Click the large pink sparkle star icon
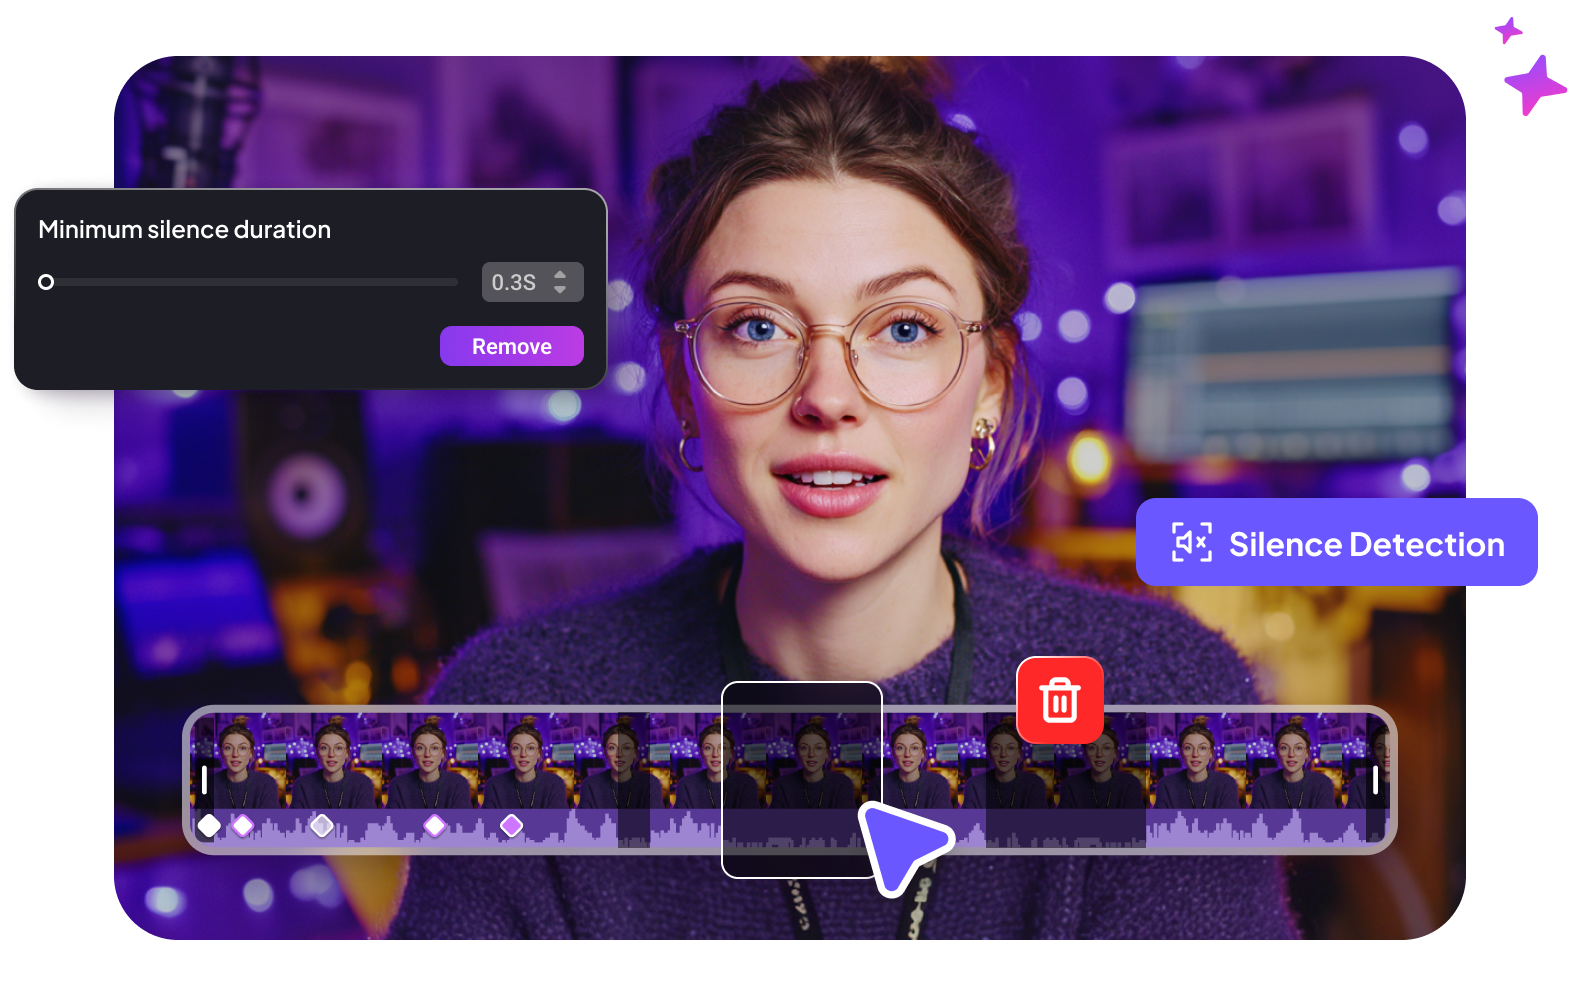The image size is (1580, 996). tap(1534, 86)
